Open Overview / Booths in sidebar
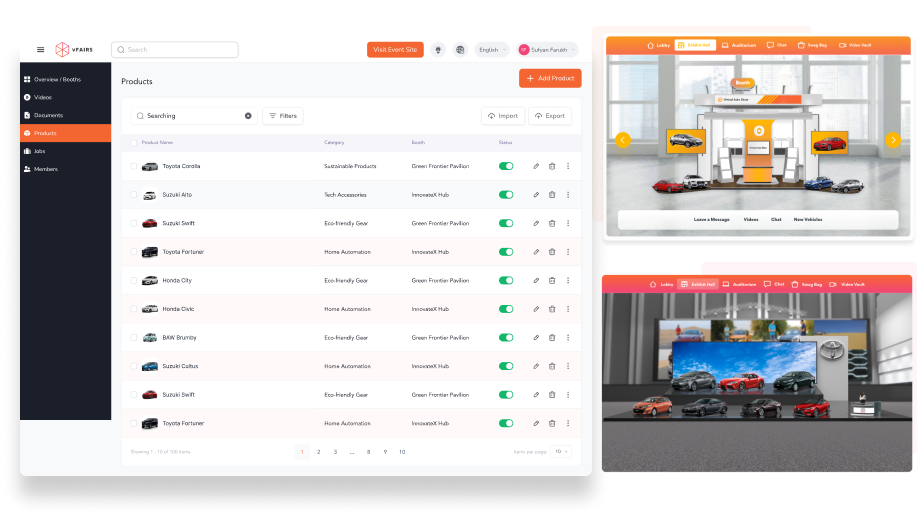 [x=65, y=79]
